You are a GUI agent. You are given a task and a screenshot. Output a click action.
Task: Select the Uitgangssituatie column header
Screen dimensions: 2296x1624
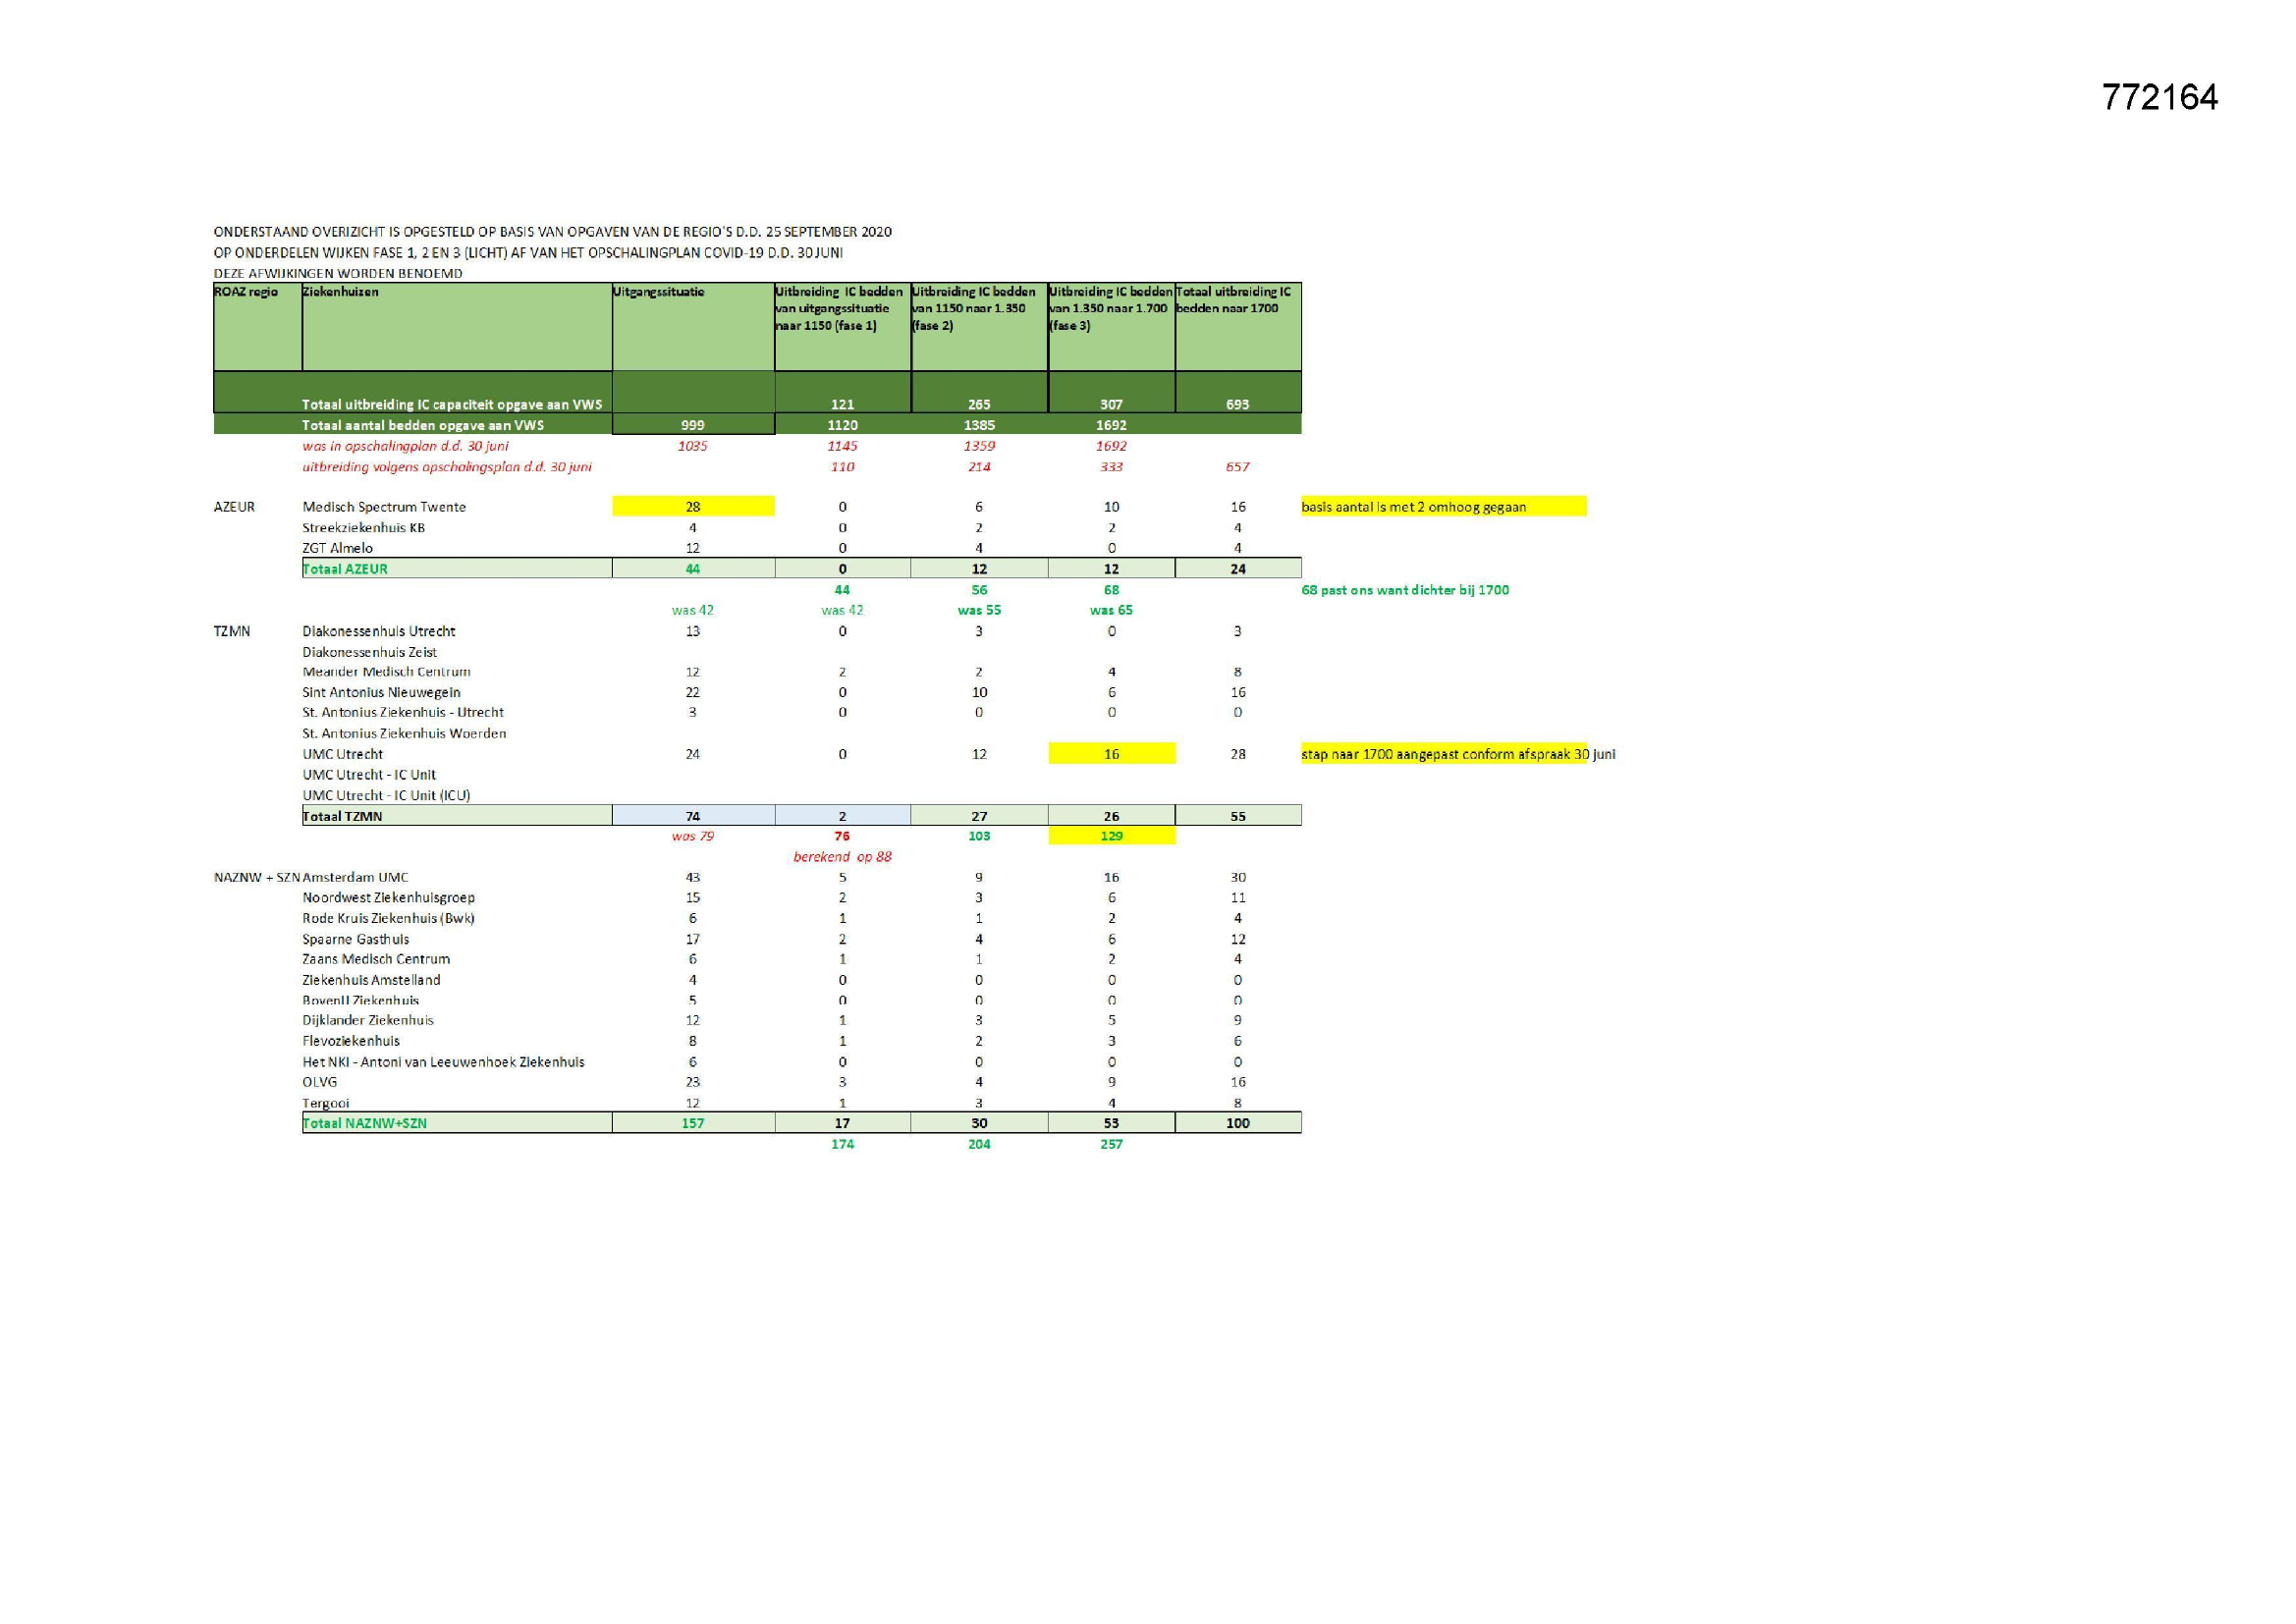(x=658, y=292)
